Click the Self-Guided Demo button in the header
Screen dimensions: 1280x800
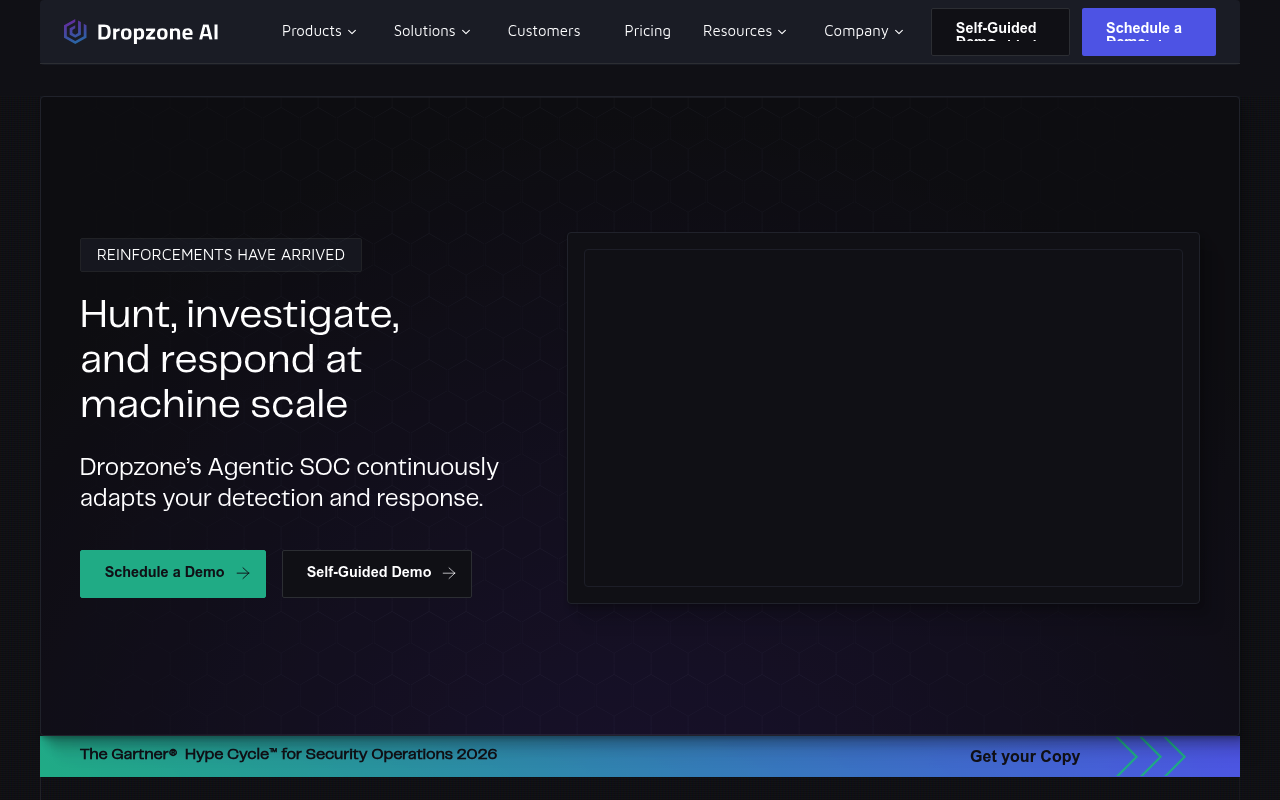point(1000,32)
